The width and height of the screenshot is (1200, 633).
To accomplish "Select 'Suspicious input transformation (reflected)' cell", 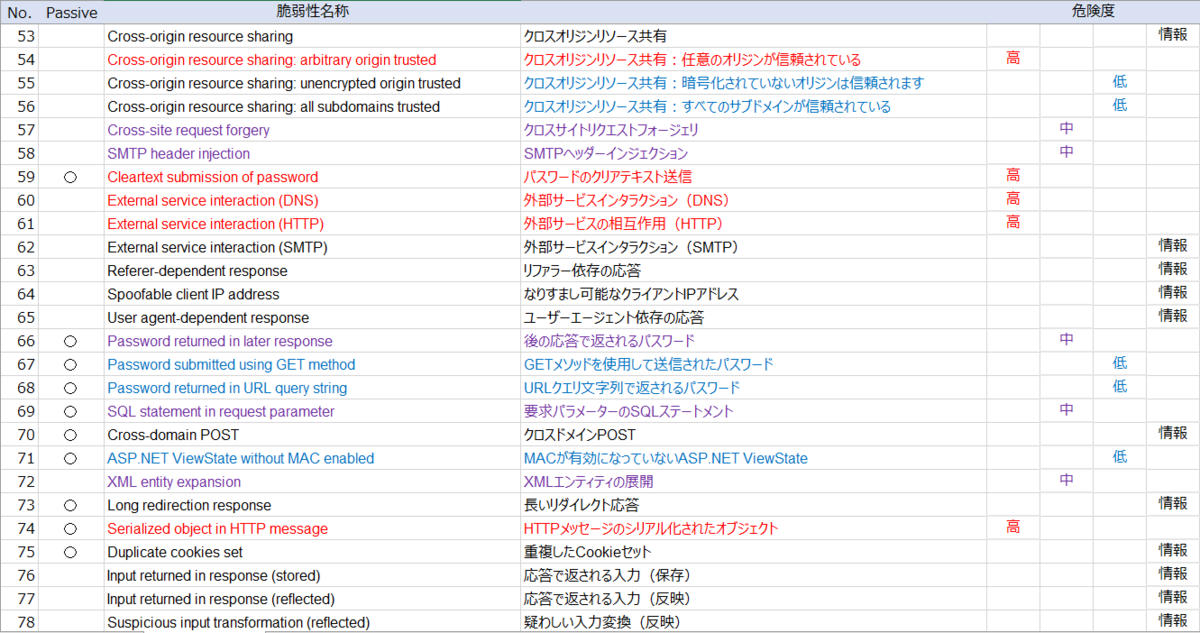I will [312, 623].
